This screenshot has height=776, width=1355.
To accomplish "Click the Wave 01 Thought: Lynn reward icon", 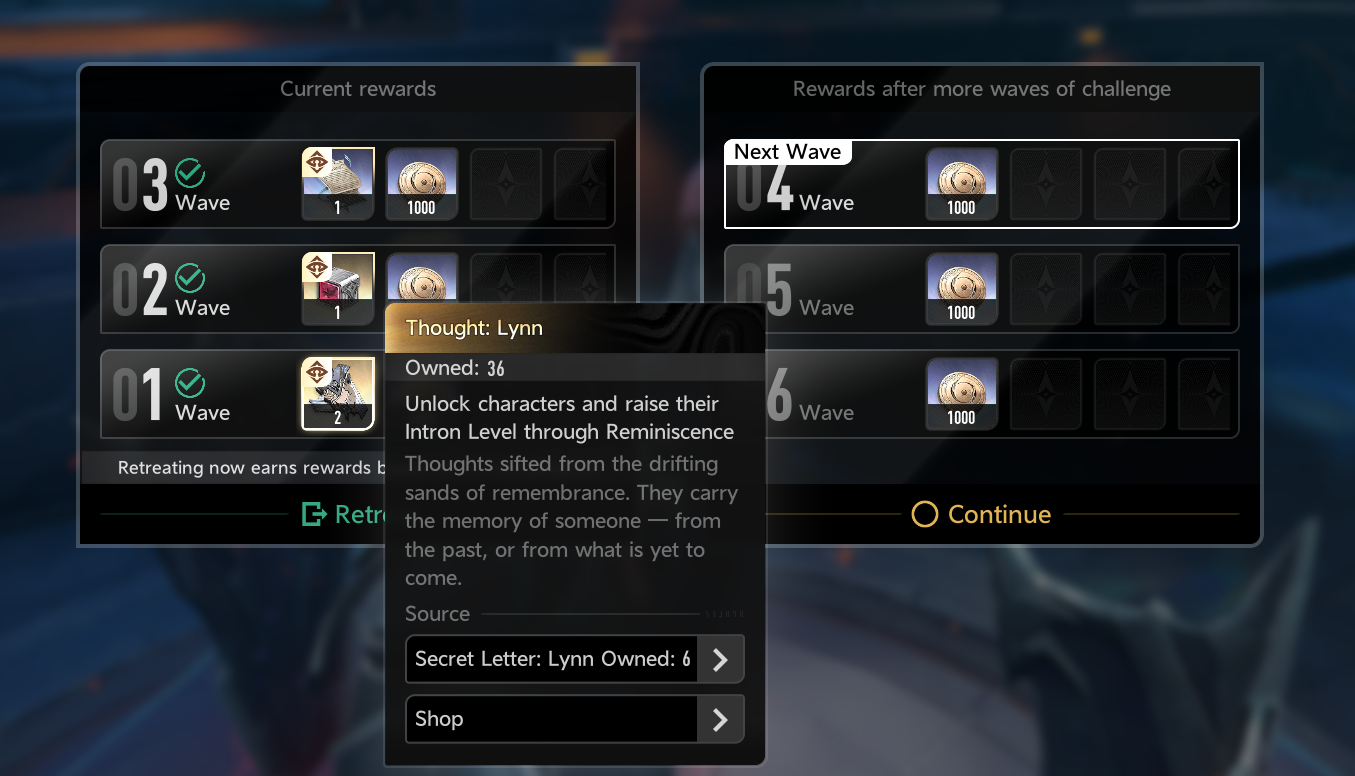I will pyautogui.click(x=338, y=394).
